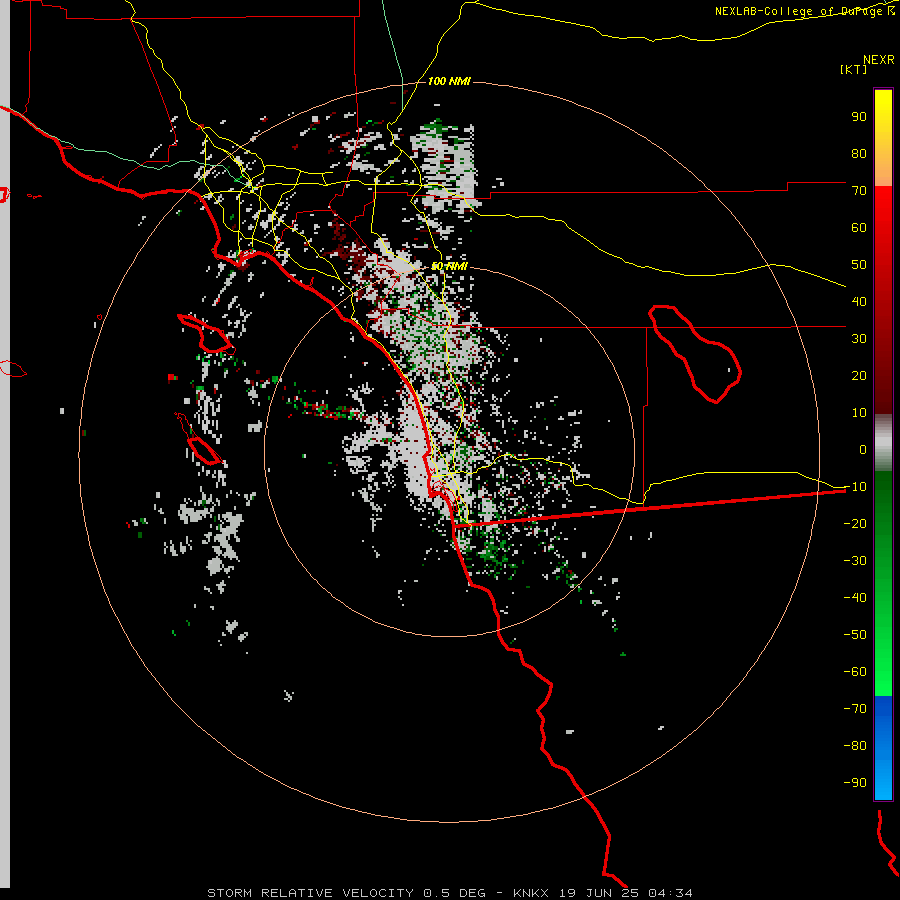The image size is (900, 900).
Task: Click the 0 value on velocity scale
Action: pos(863,450)
